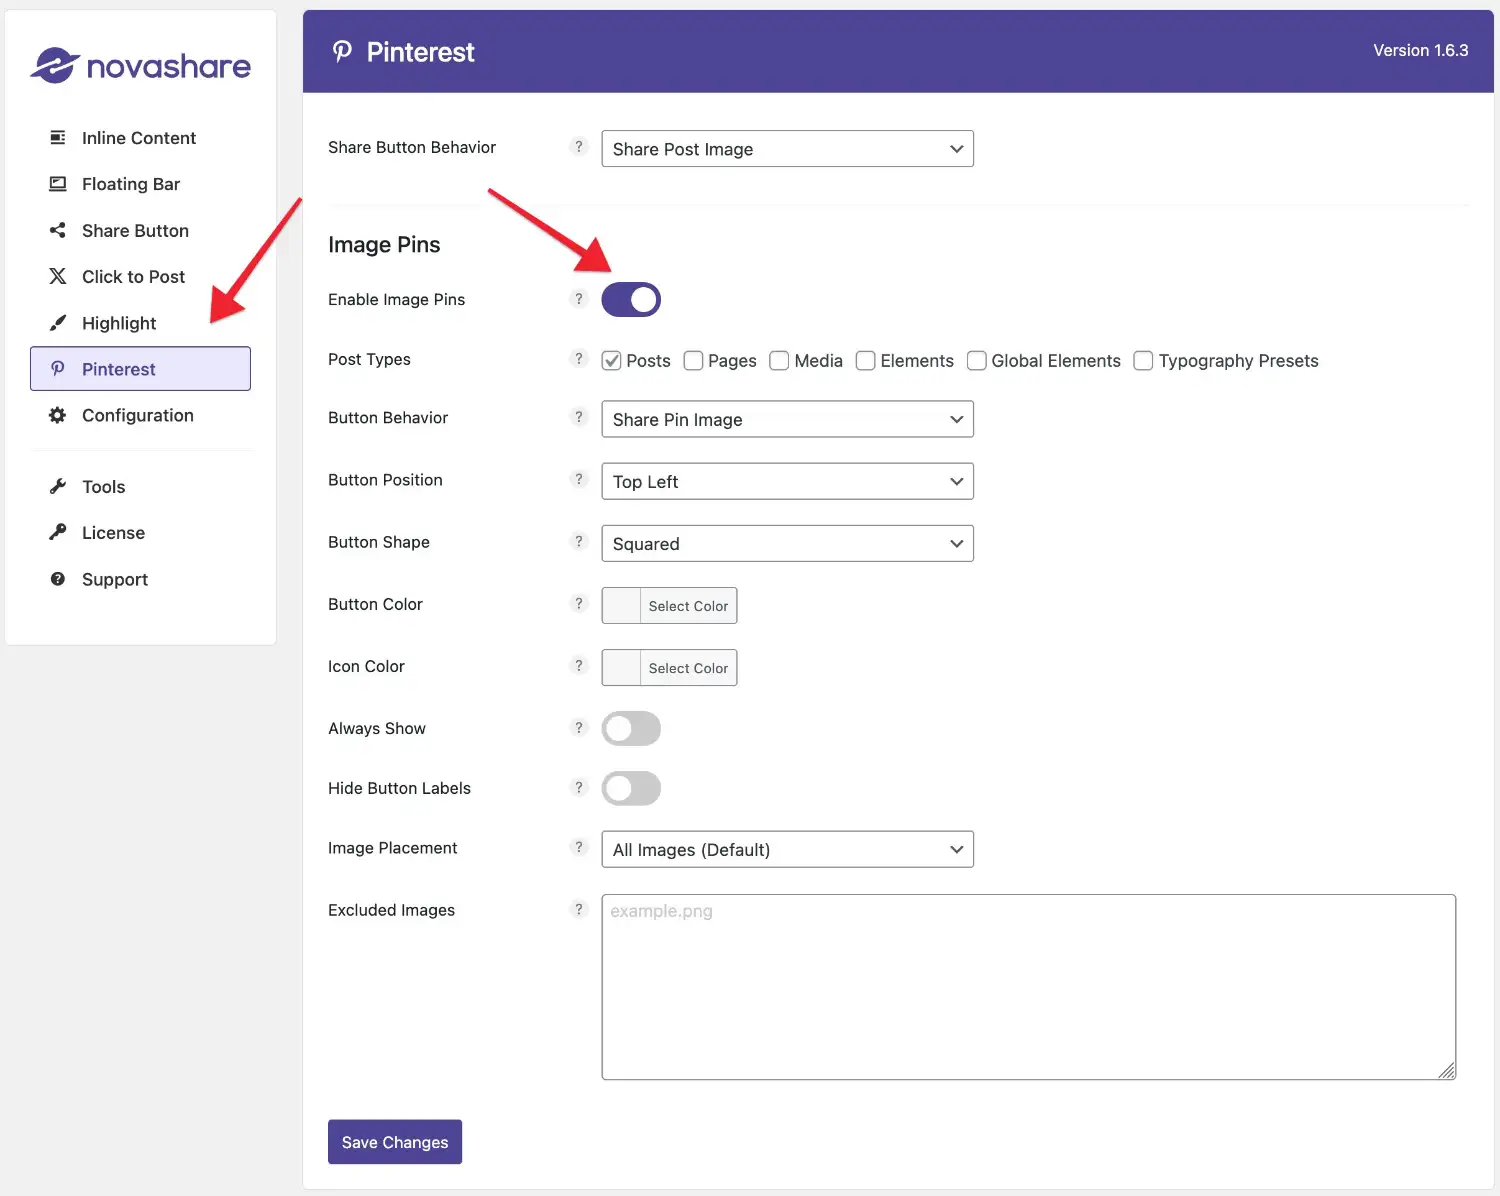Click Select Color for Button Color

point(688,606)
